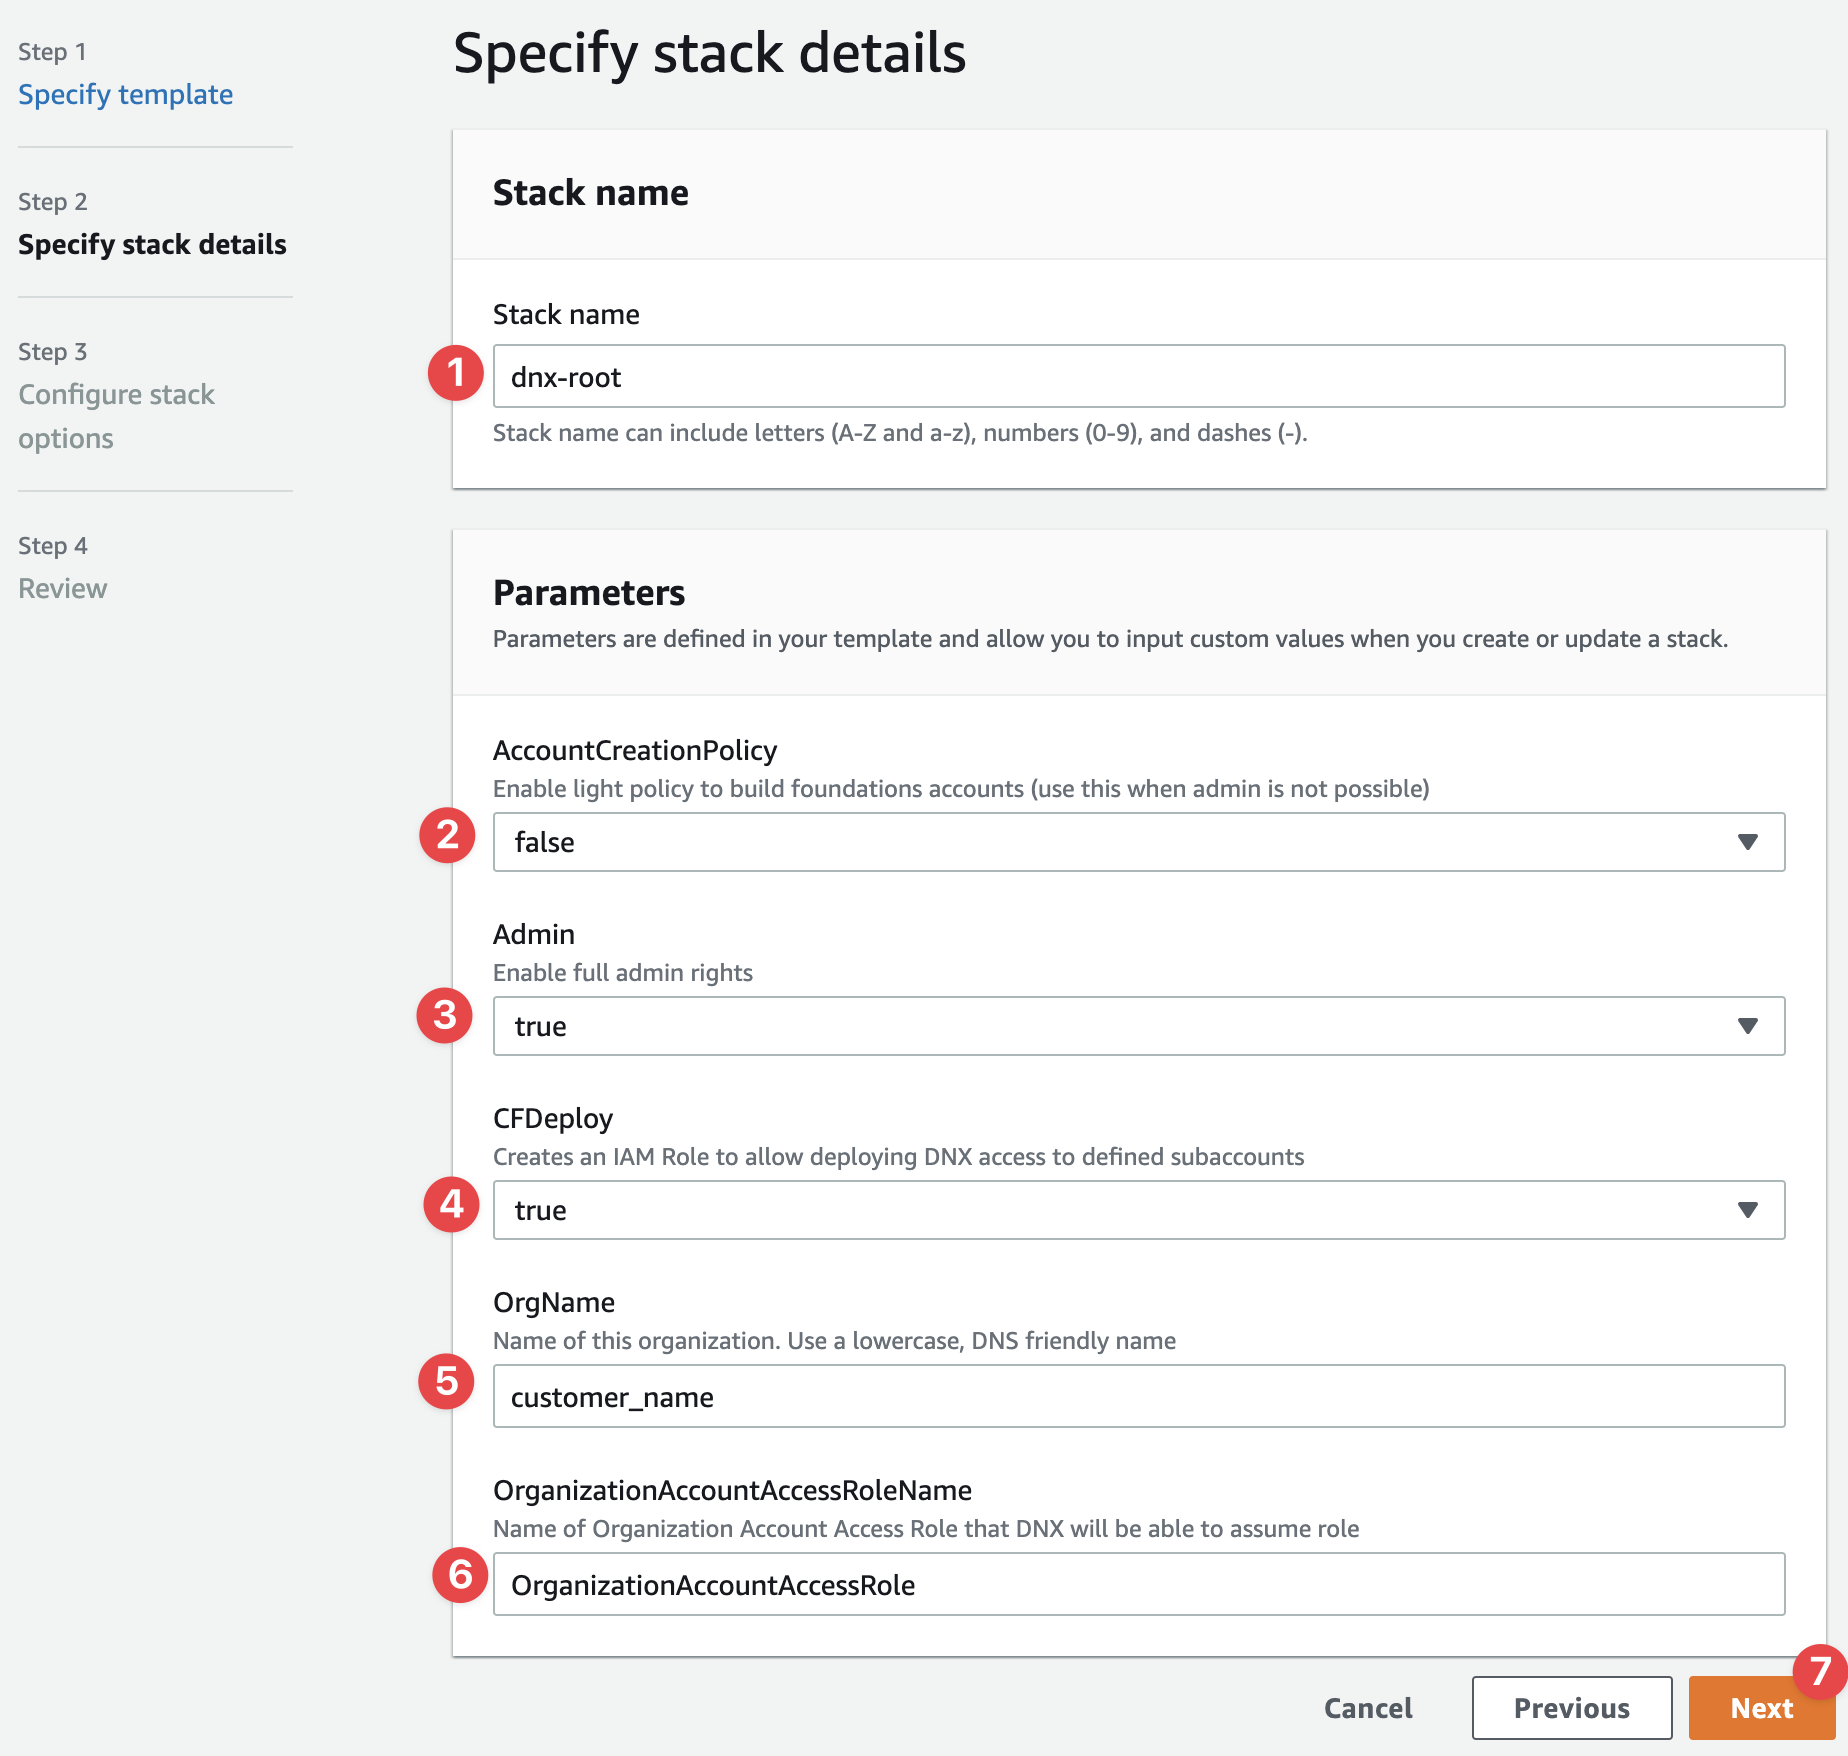This screenshot has height=1756, width=1848.
Task: Click the OrganizationAccountAccessRoleName input field
Action: pyautogui.click(x=1139, y=1584)
